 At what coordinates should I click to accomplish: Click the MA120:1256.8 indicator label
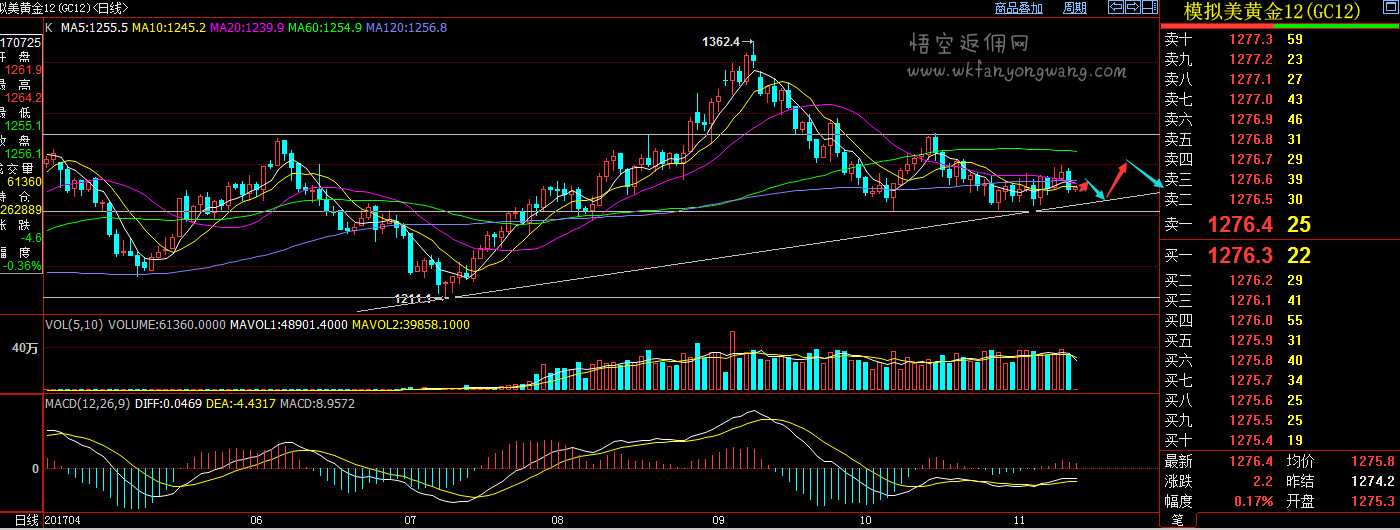pos(406,28)
